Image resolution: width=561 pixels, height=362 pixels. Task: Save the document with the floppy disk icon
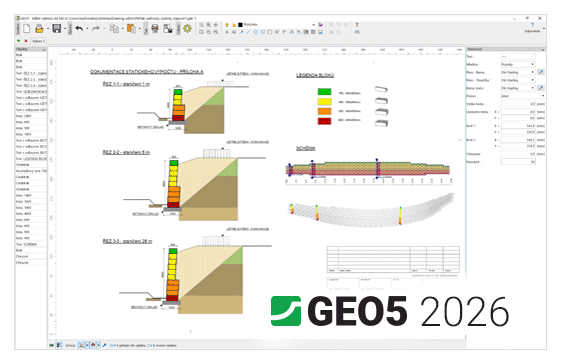tap(57, 29)
